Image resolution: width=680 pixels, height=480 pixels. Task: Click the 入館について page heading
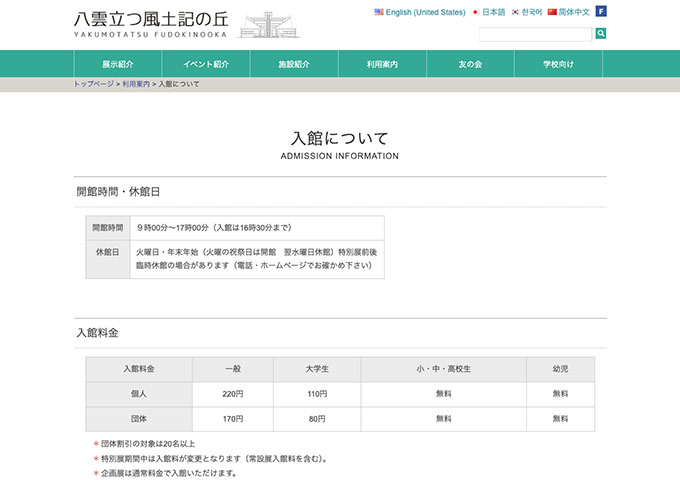pos(340,138)
